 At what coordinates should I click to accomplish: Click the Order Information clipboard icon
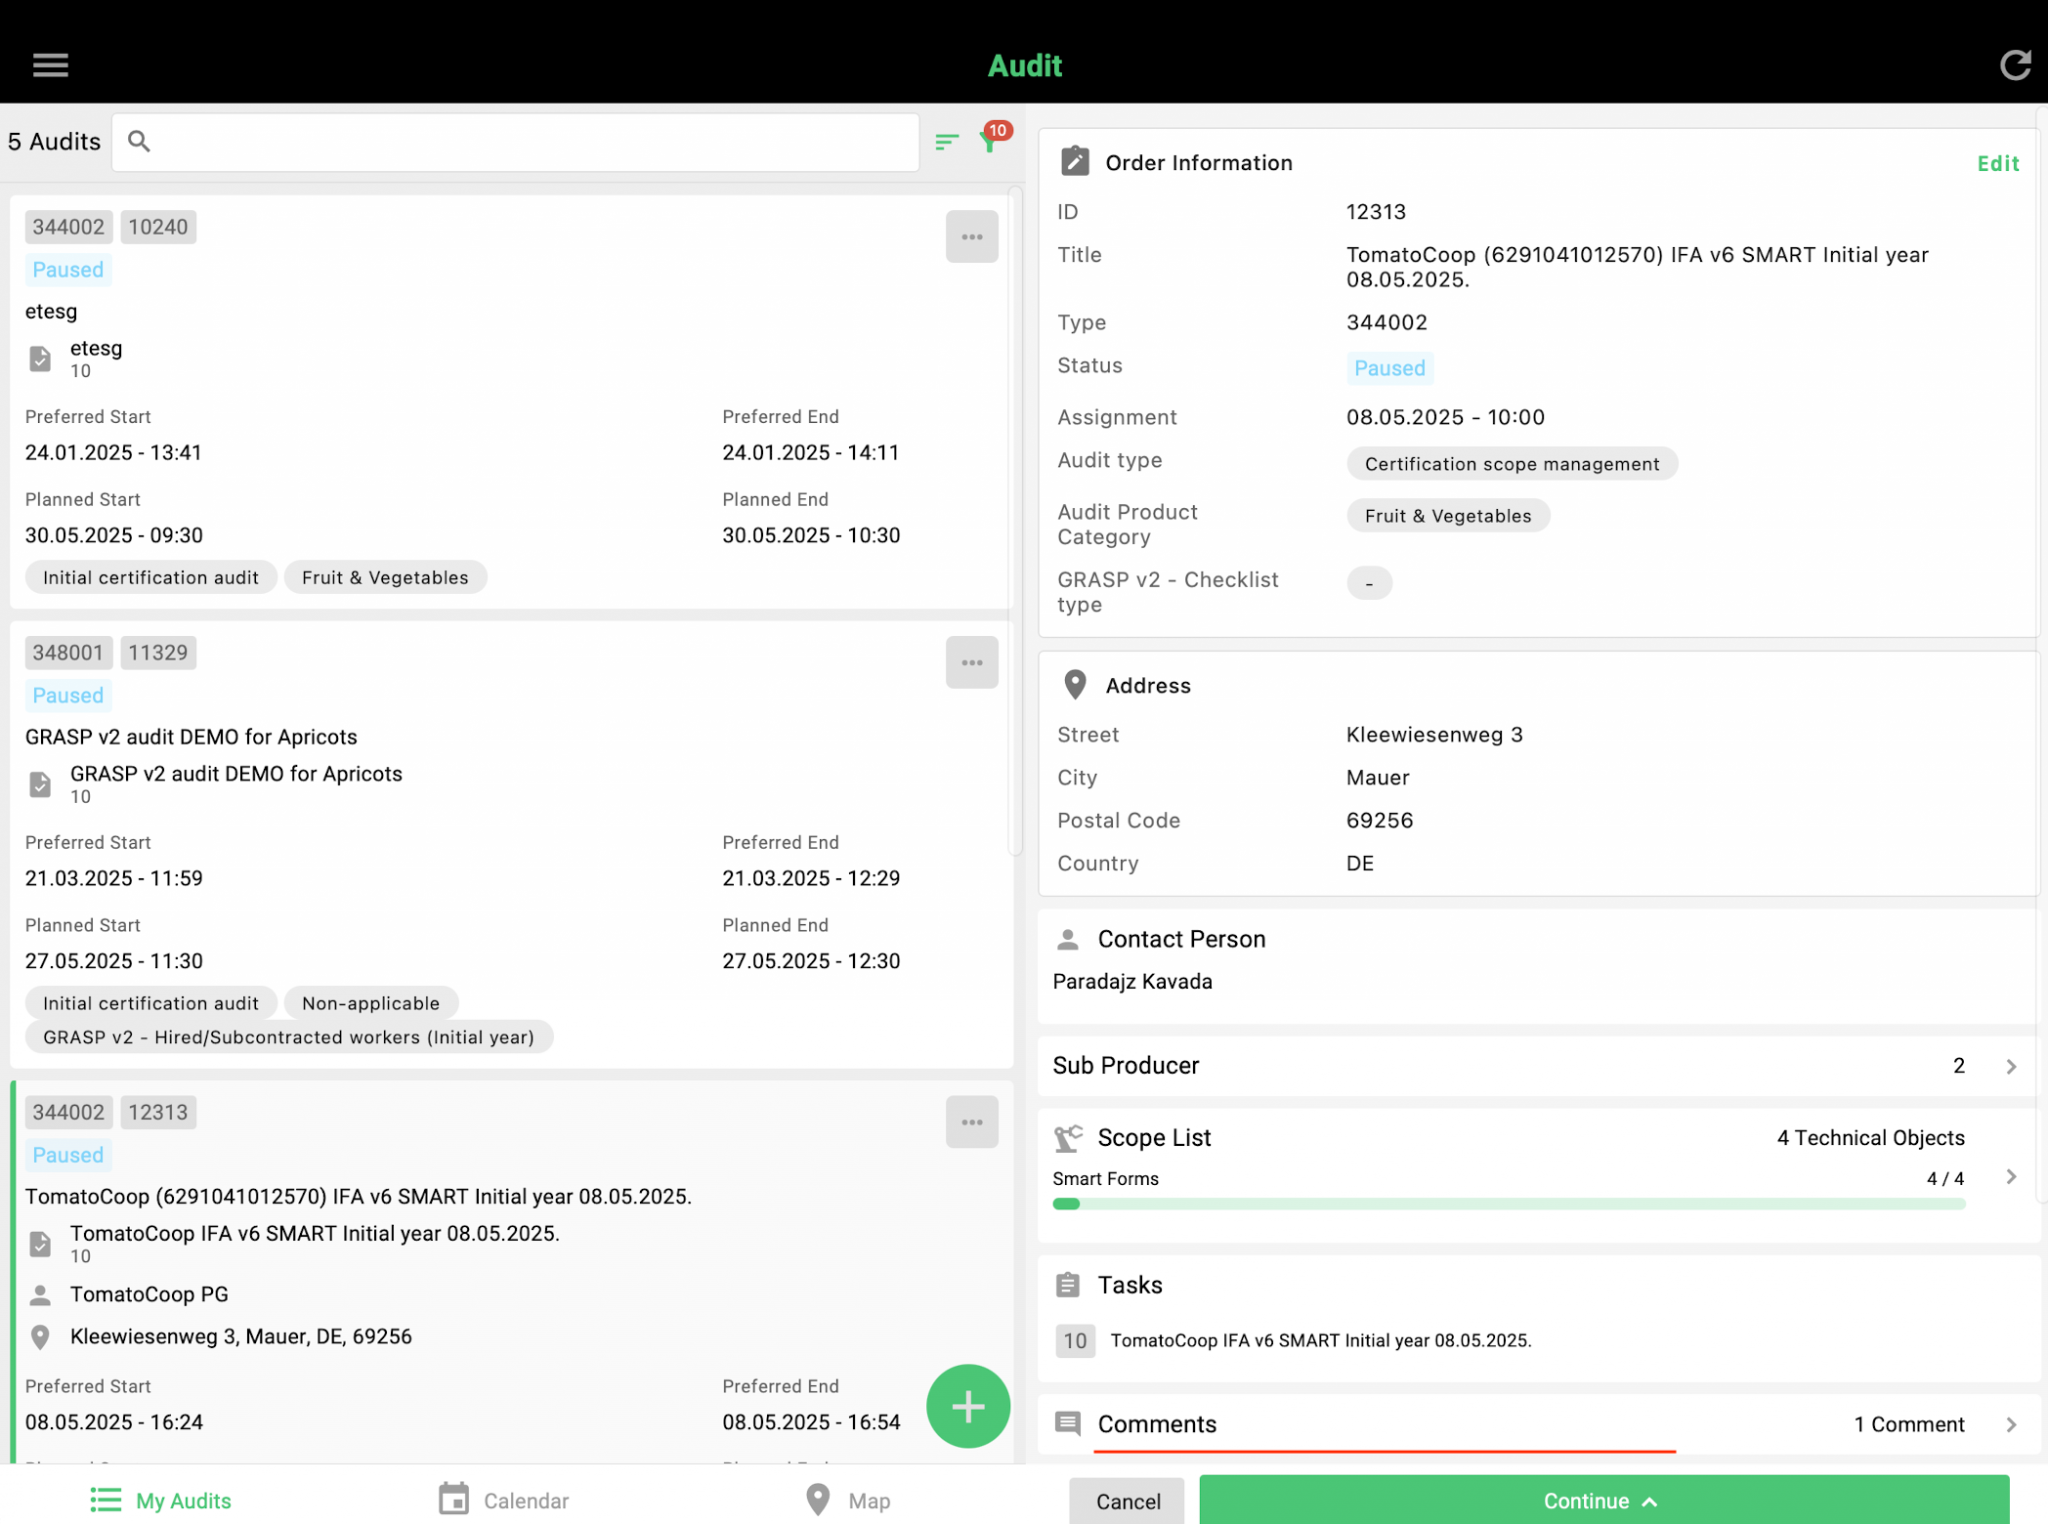(1075, 162)
